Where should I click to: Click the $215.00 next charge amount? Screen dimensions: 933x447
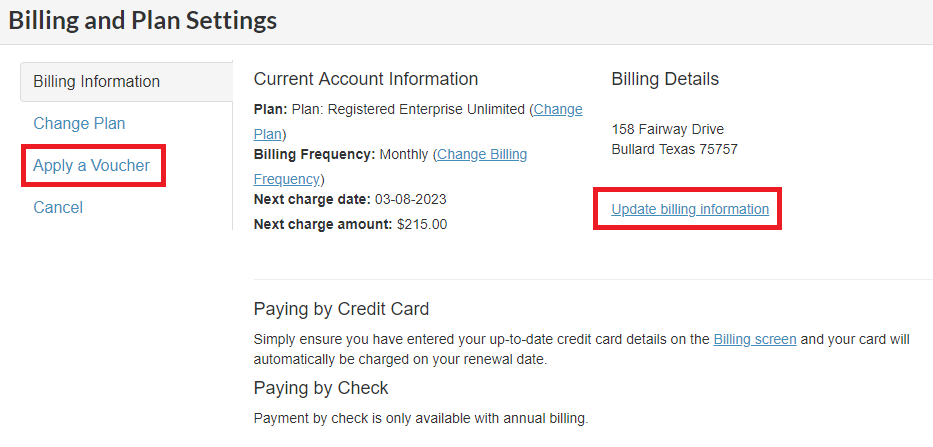[422, 224]
